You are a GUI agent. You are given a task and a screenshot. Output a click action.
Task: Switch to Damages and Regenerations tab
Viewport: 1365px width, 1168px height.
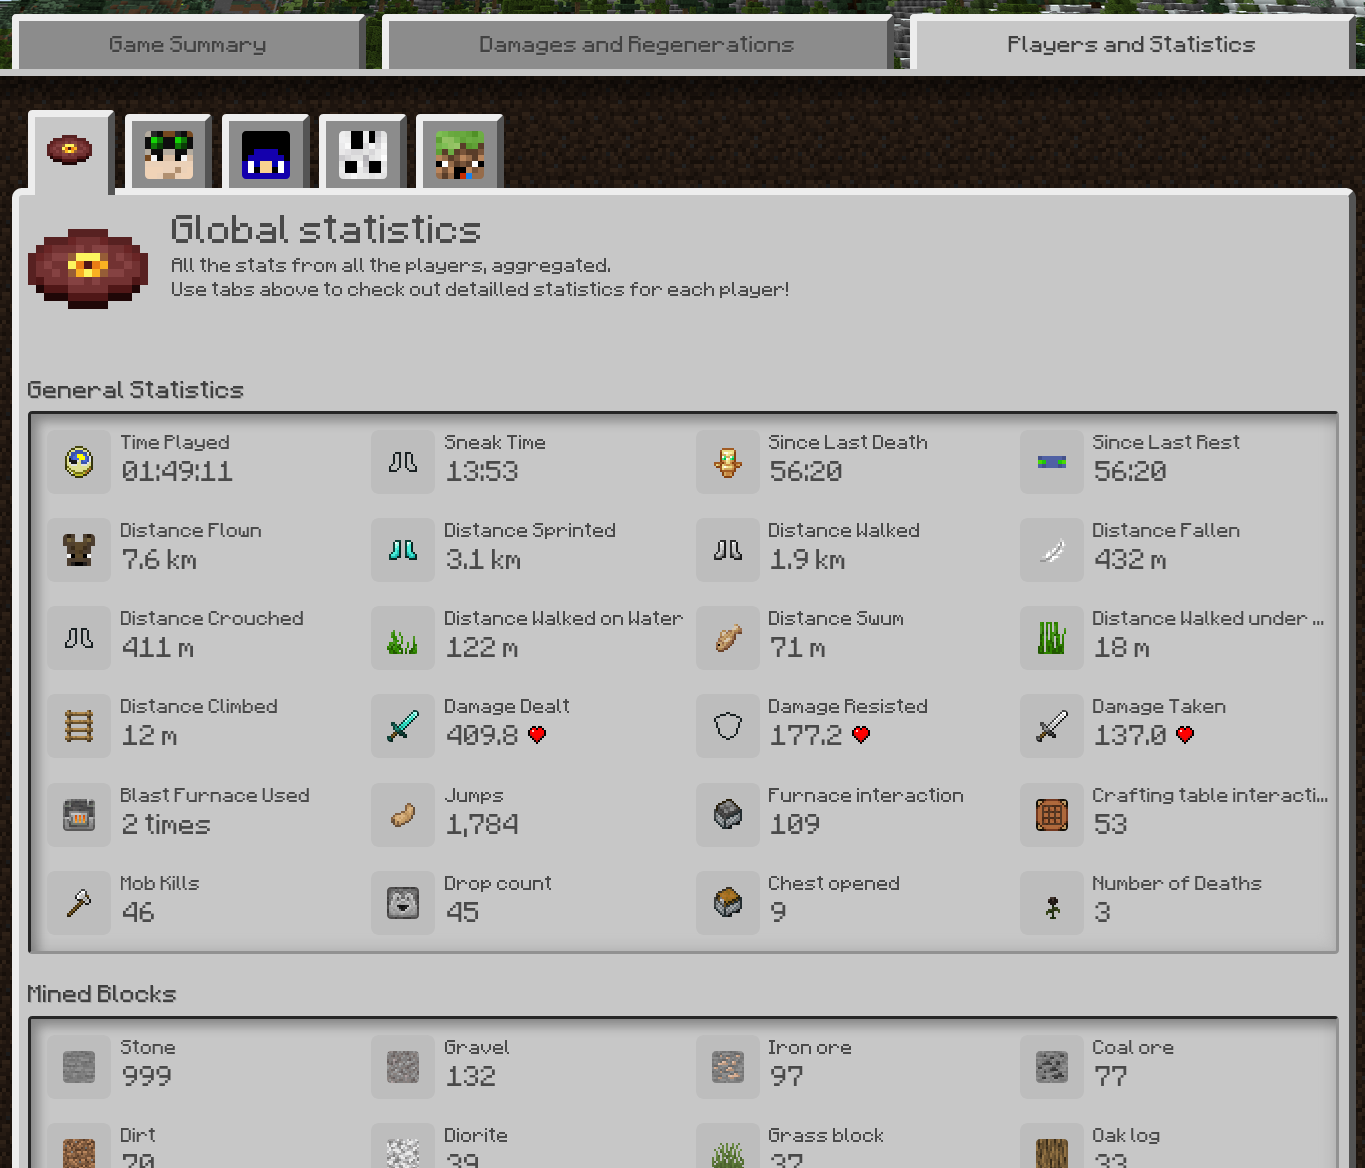point(636,45)
